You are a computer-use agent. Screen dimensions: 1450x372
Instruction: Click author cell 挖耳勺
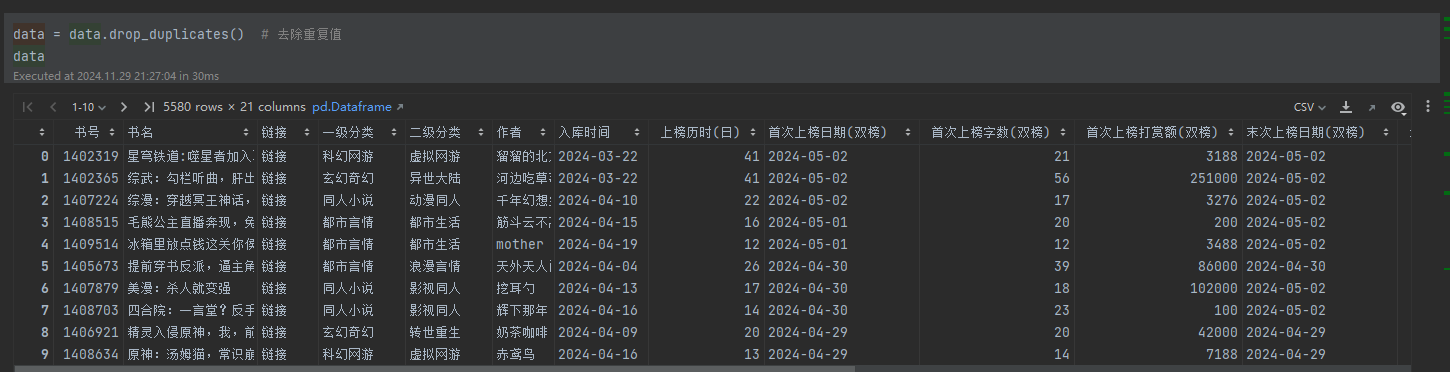point(523,288)
